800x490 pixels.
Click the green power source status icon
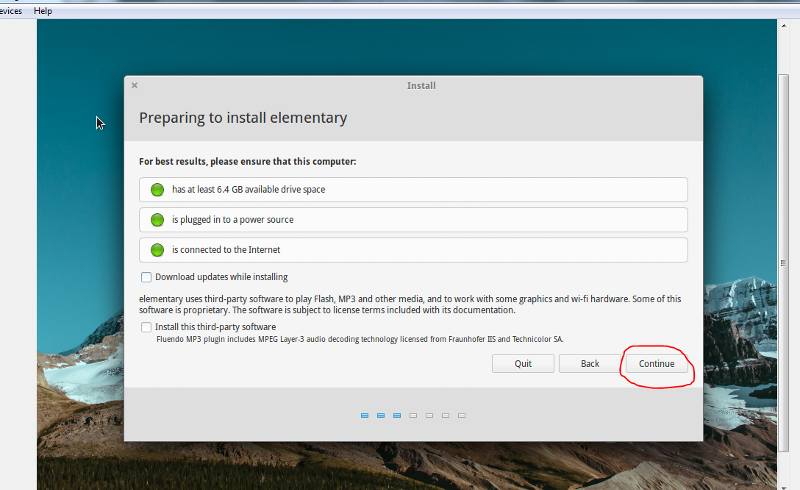[157, 219]
